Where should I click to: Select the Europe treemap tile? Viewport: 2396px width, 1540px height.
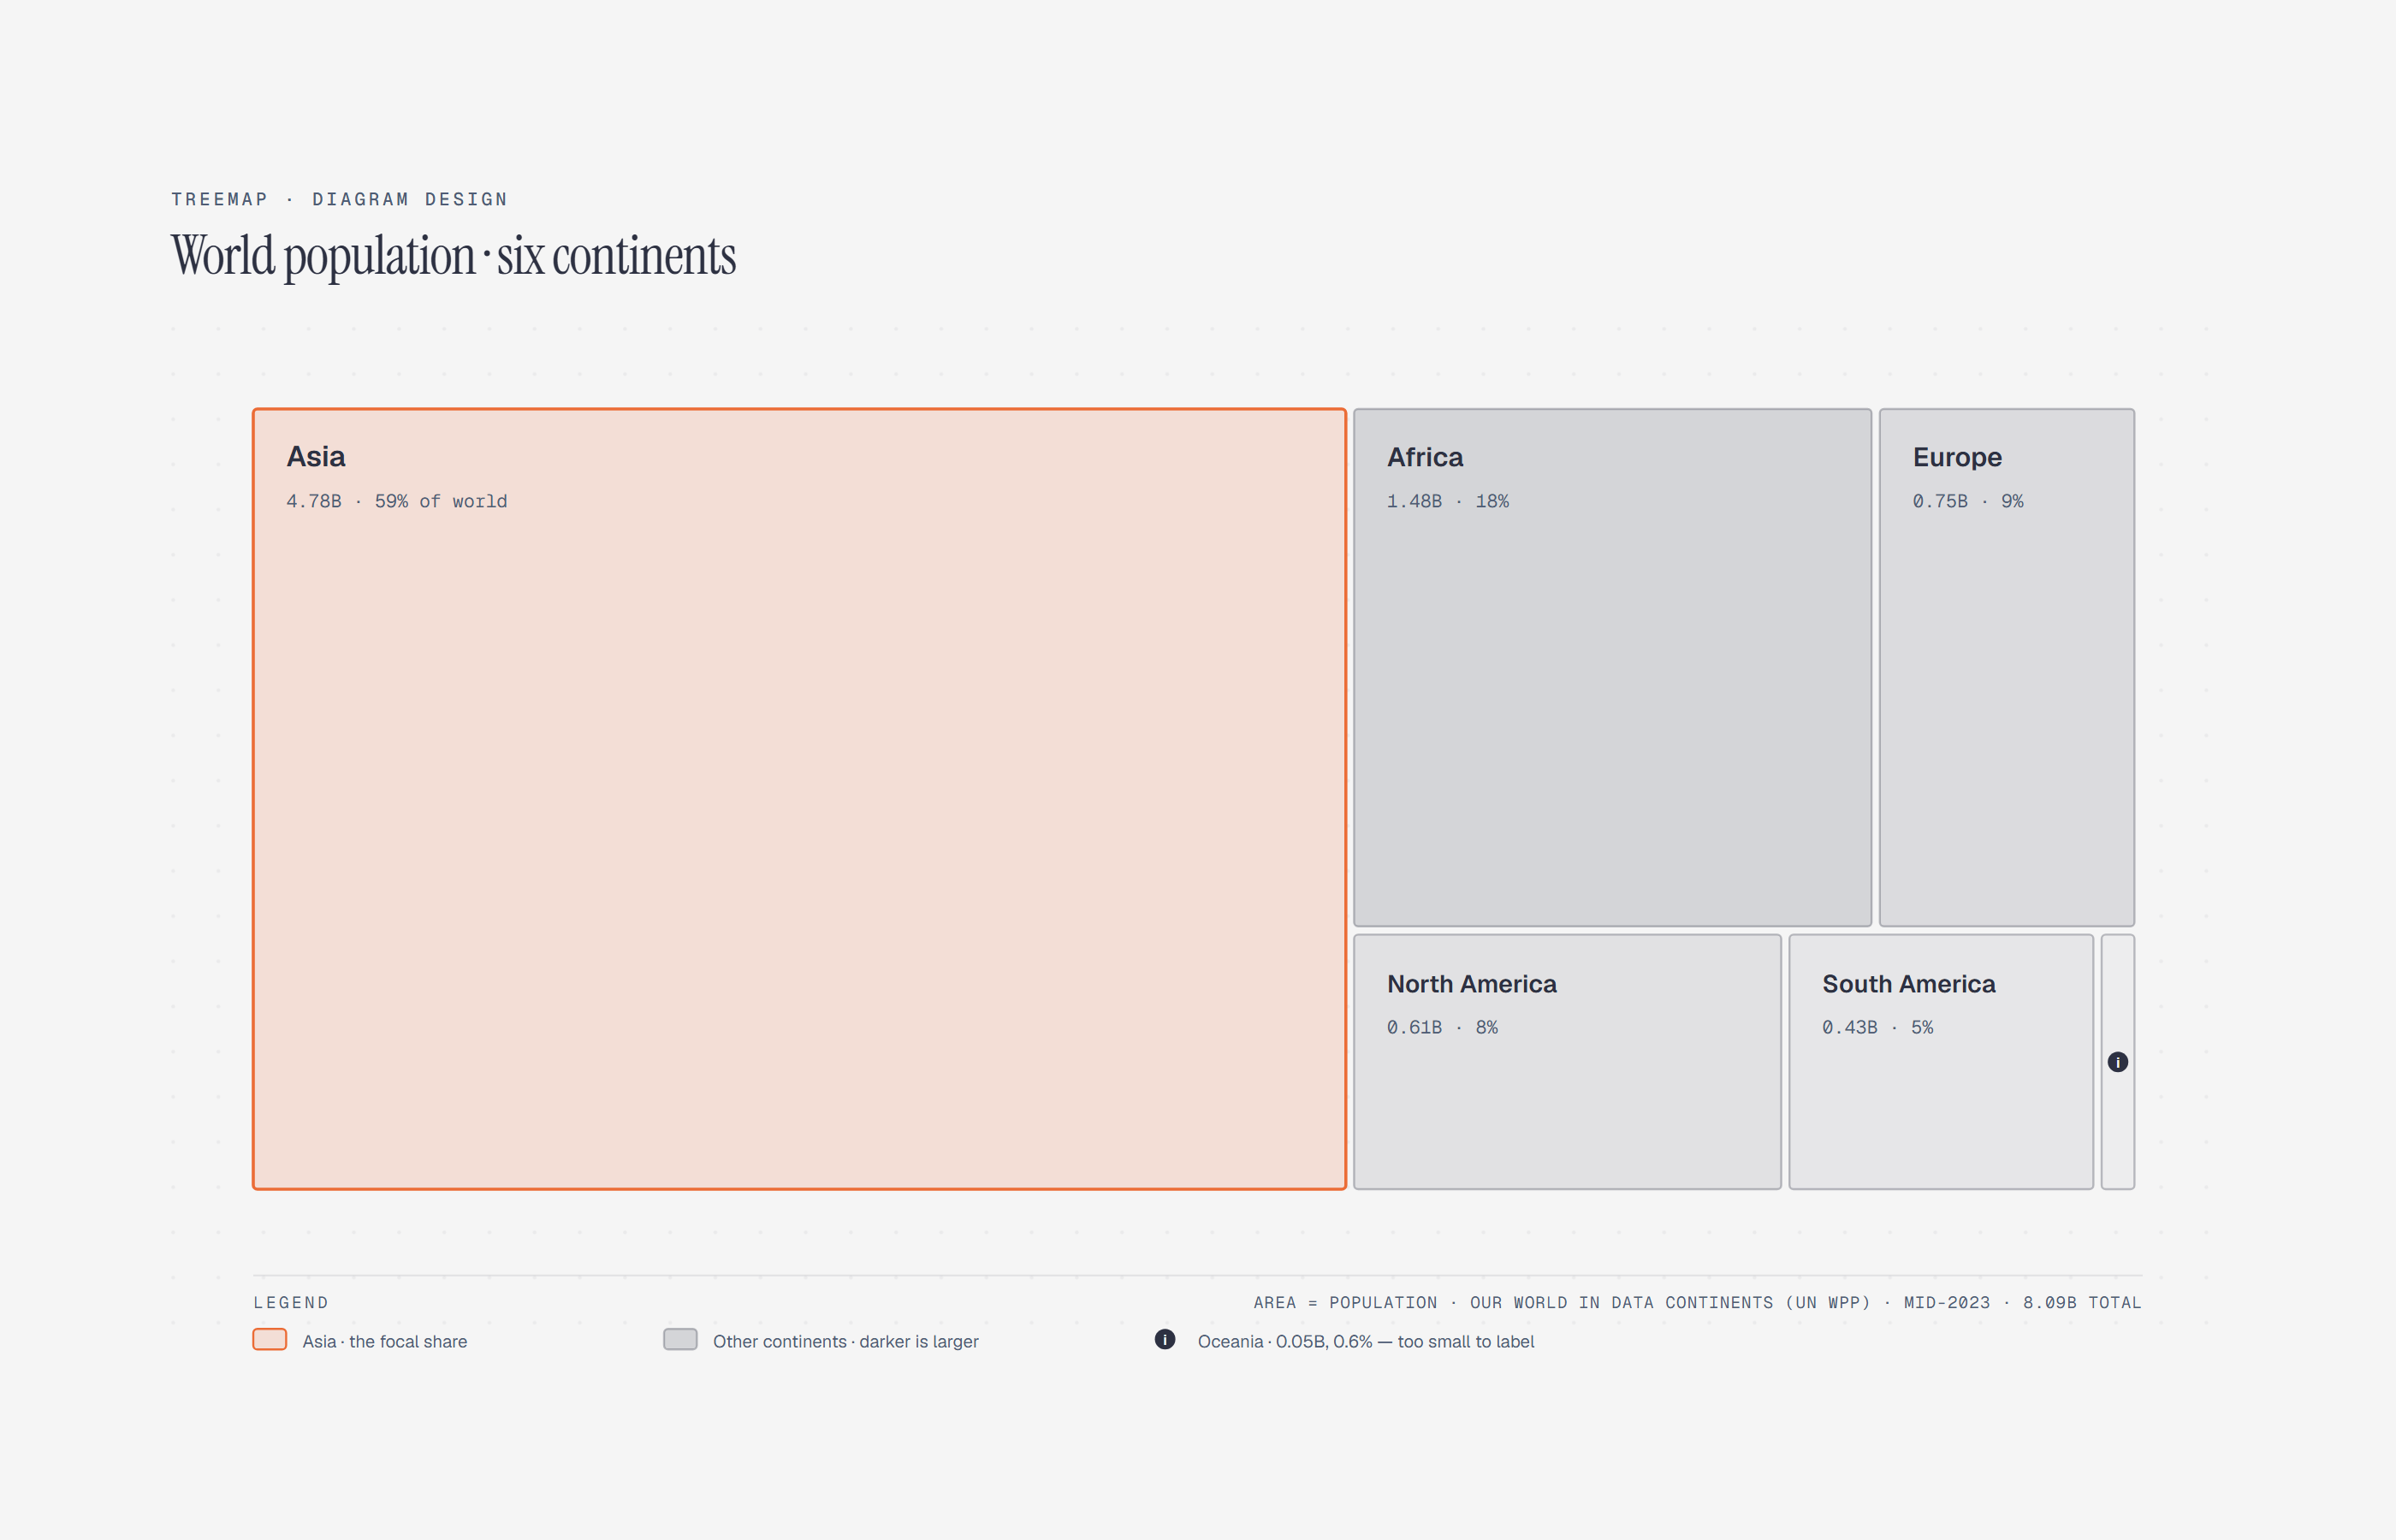(2006, 667)
